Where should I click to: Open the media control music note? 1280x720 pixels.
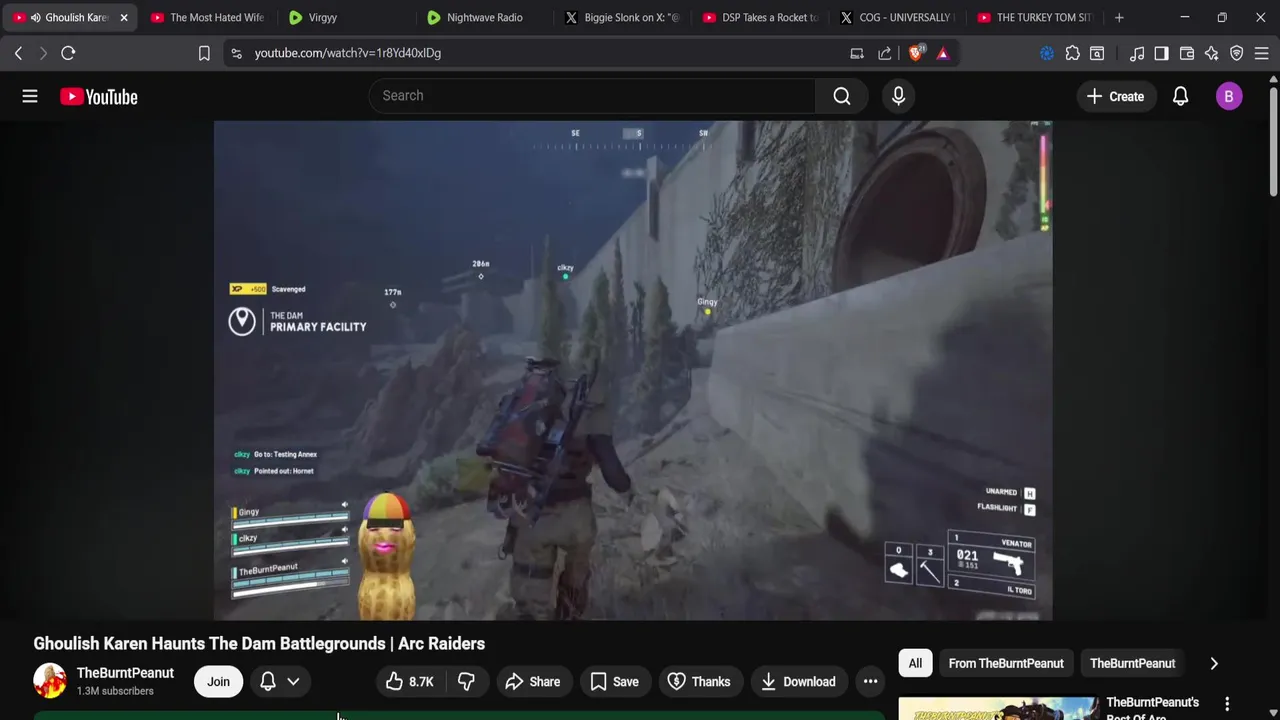pyautogui.click(x=1137, y=53)
